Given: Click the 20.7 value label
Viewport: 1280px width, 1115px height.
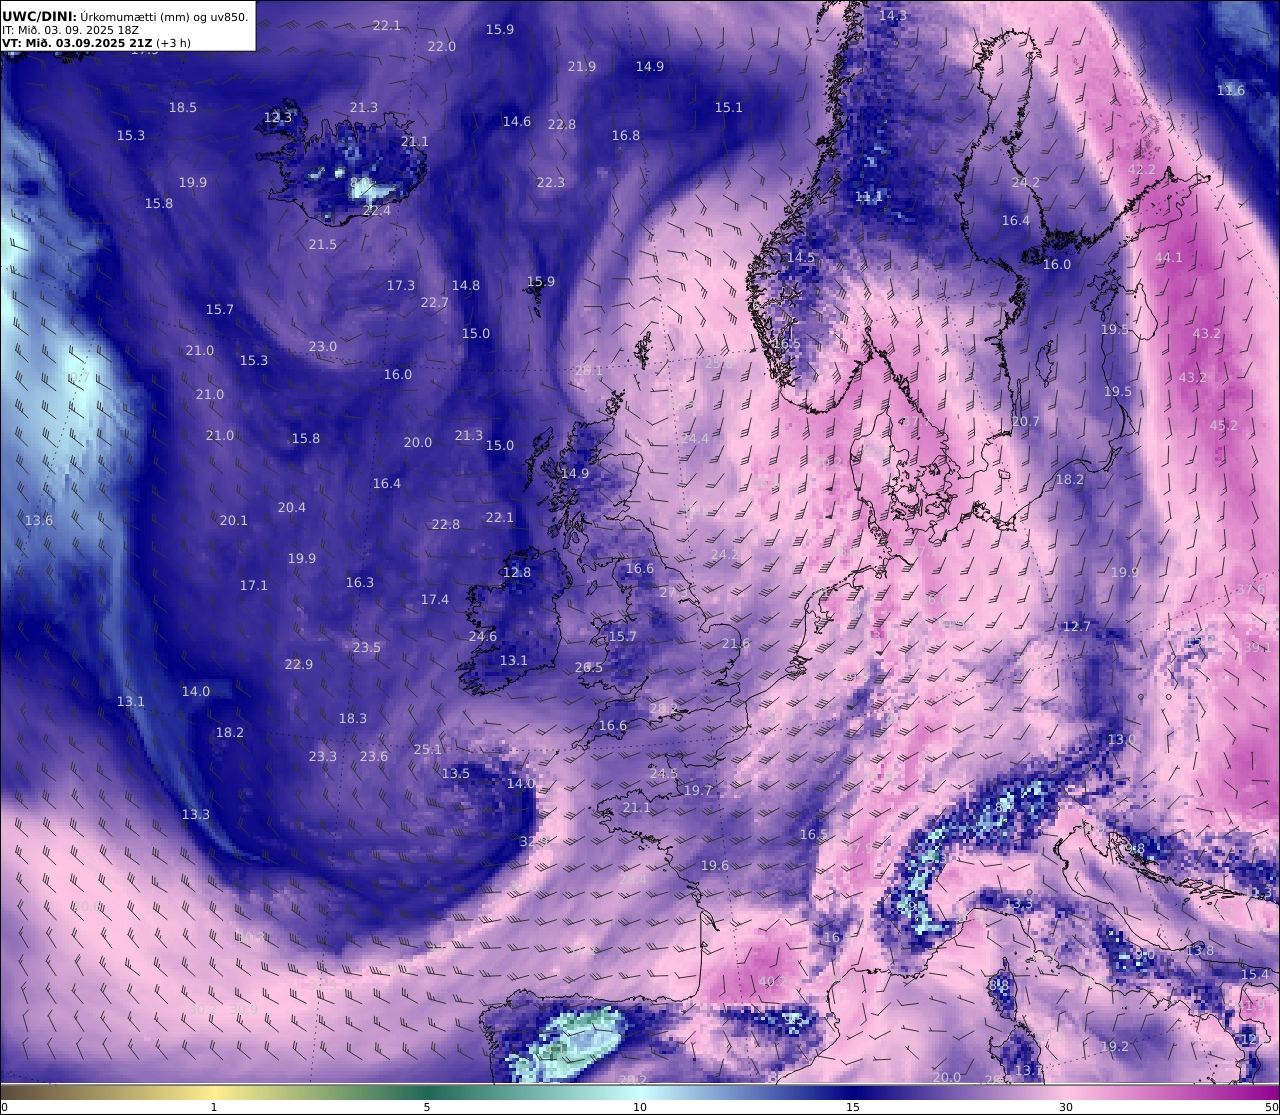Looking at the screenshot, I should coord(1026,422).
